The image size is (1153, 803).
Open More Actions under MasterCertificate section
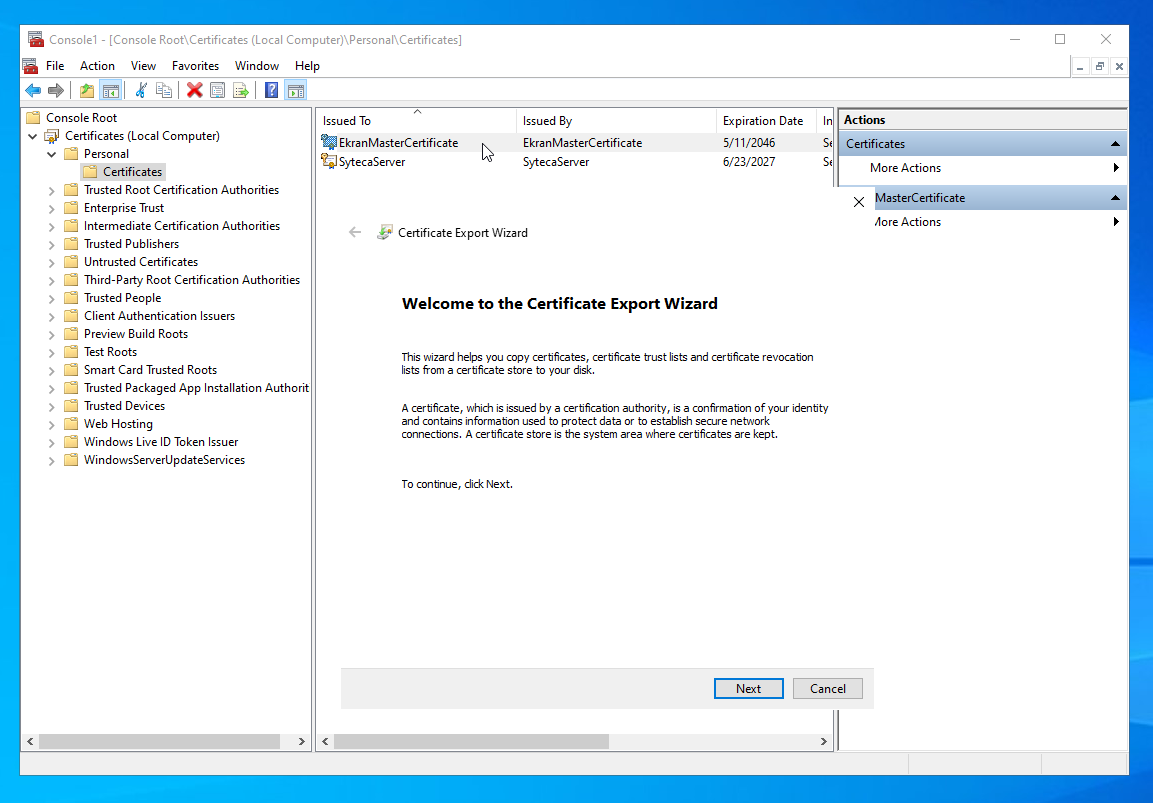point(1000,221)
